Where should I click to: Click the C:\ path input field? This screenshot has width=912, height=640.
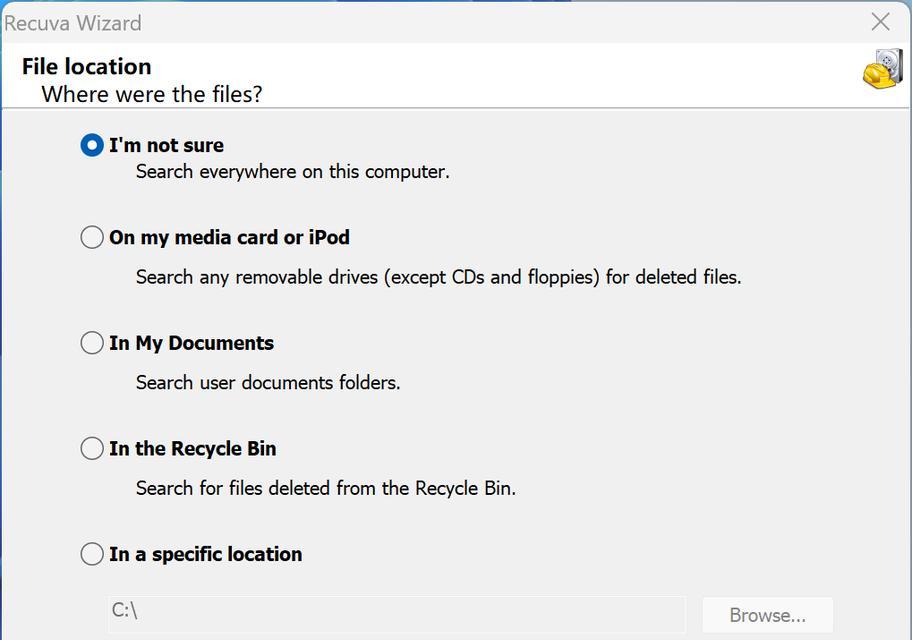(x=397, y=614)
